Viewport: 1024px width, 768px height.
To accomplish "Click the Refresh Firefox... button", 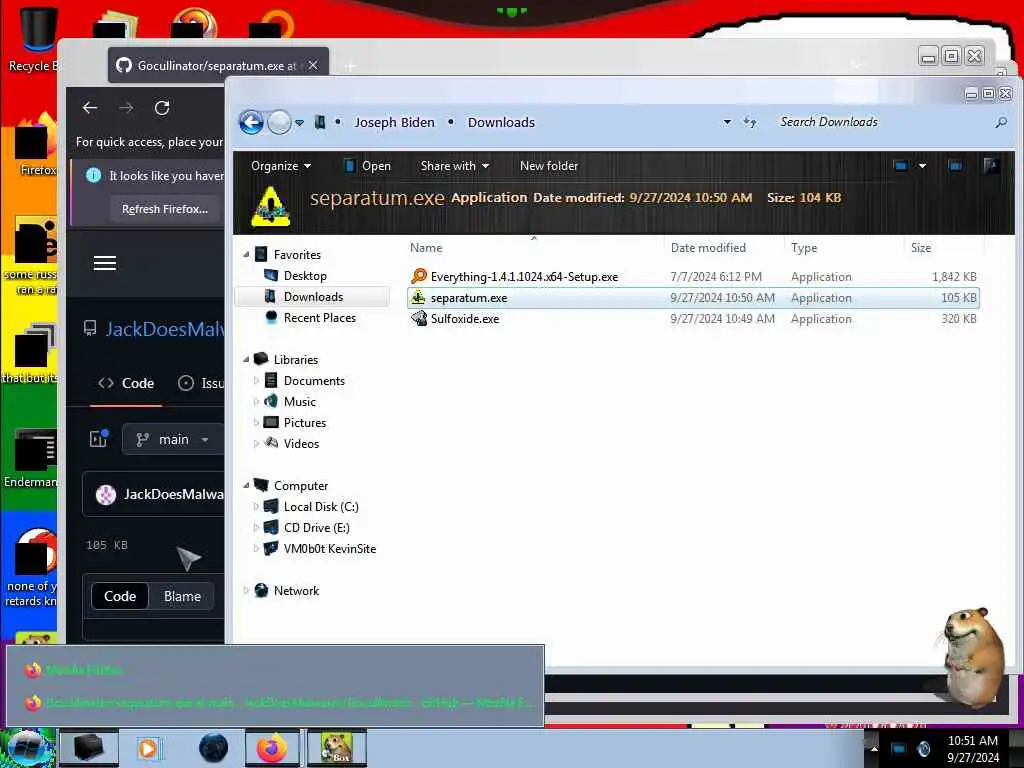I will (x=165, y=209).
